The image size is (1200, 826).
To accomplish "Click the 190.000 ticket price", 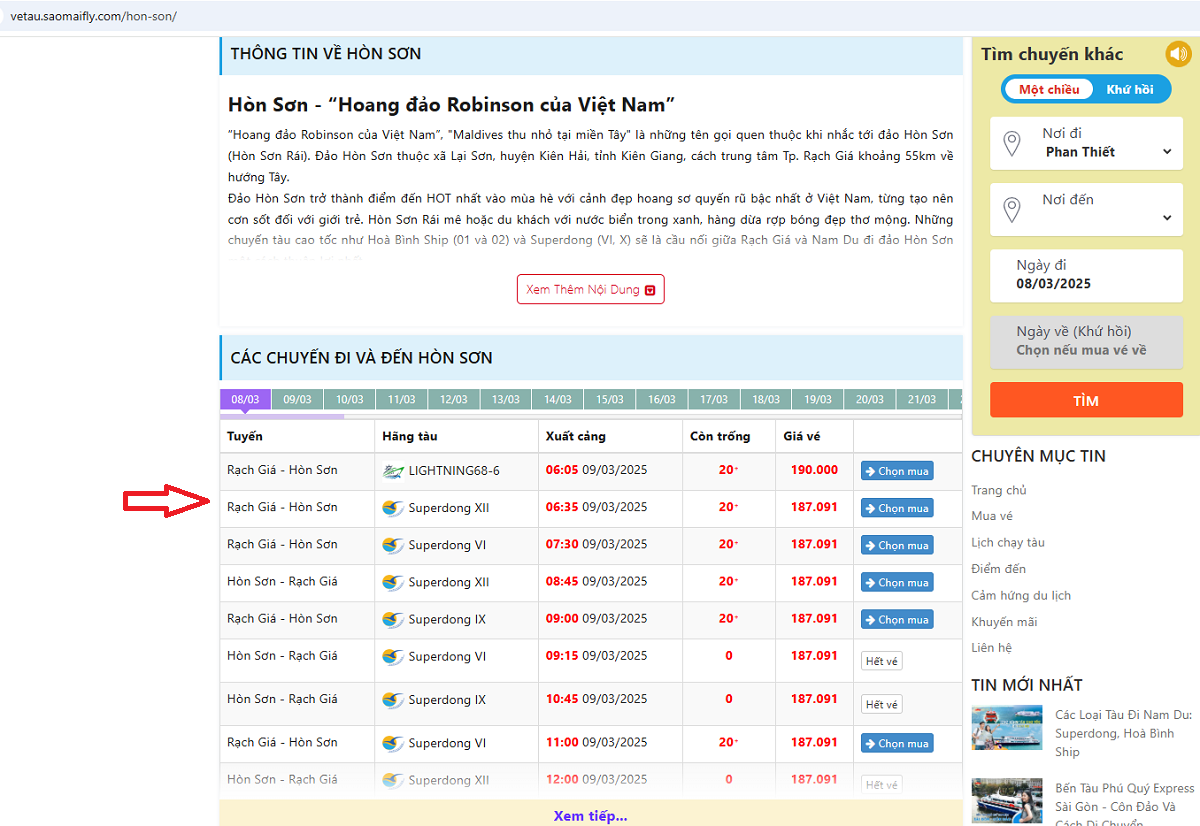I will pyautogui.click(x=814, y=470).
